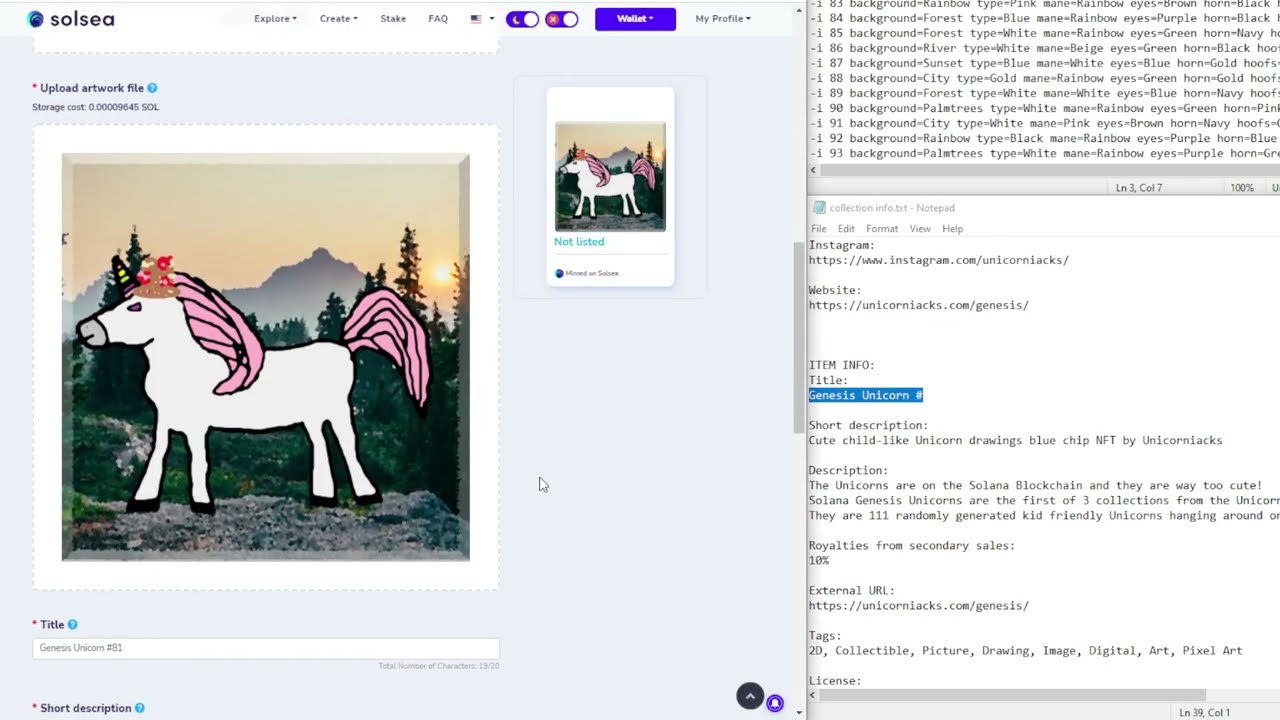The height and width of the screenshot is (720, 1280).
Task: Click the '-i 87 background=Sunset' line
Action: 1044,63
